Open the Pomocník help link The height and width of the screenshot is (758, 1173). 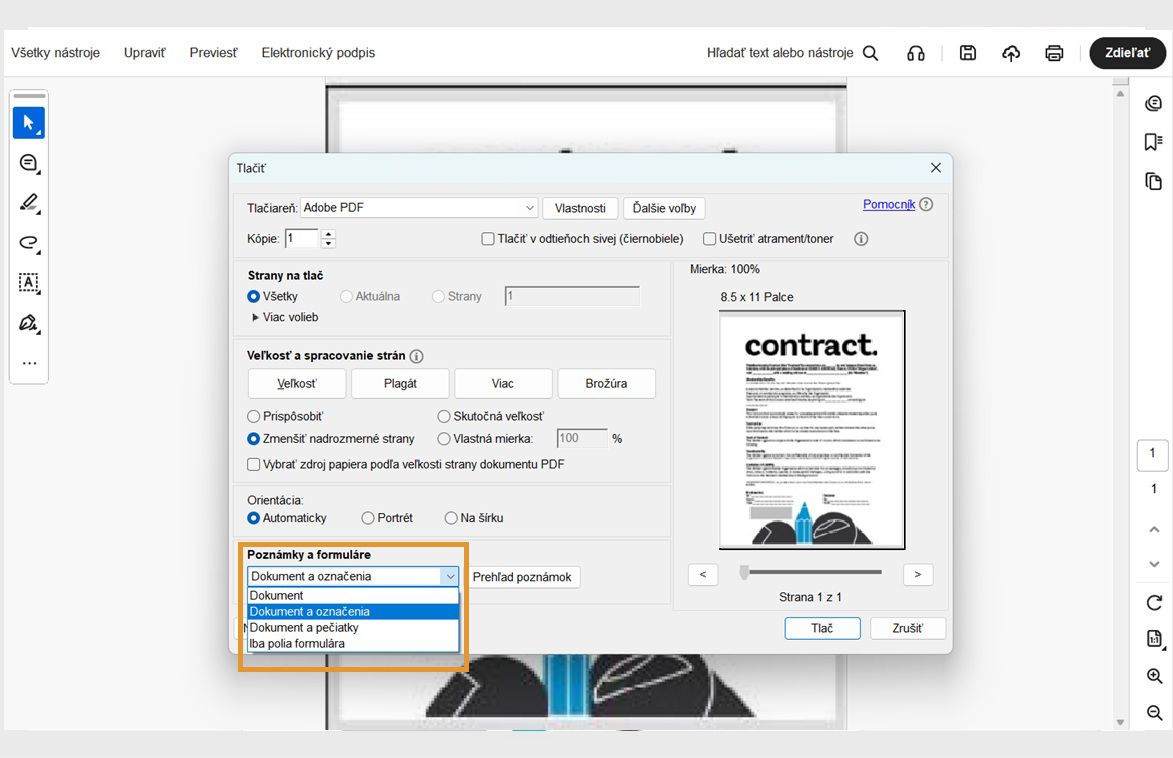coord(889,204)
